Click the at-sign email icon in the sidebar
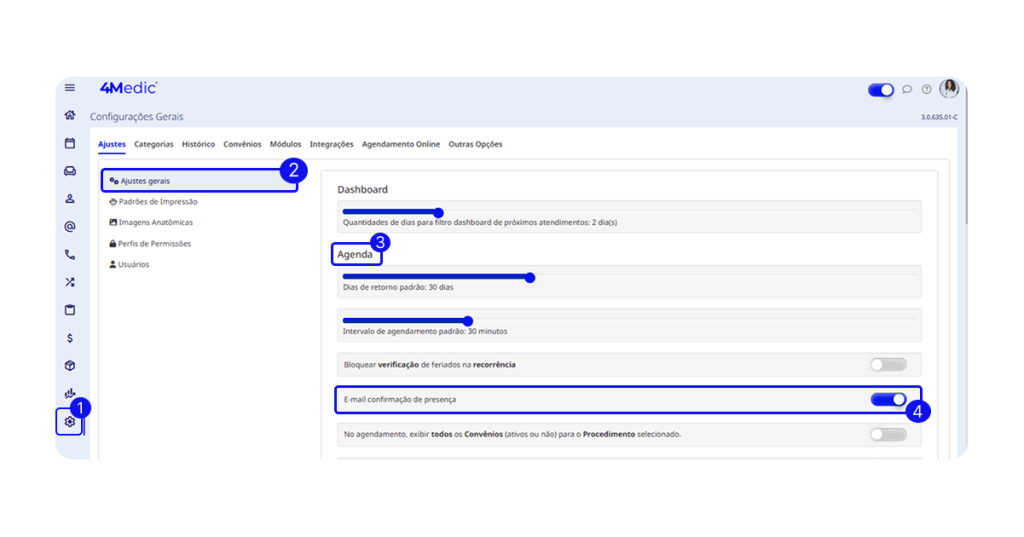The image size is (1024, 537). (70, 227)
